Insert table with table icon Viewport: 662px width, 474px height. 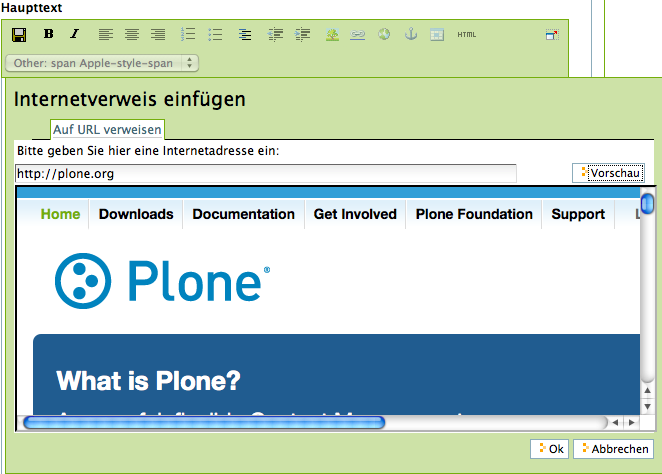437,35
